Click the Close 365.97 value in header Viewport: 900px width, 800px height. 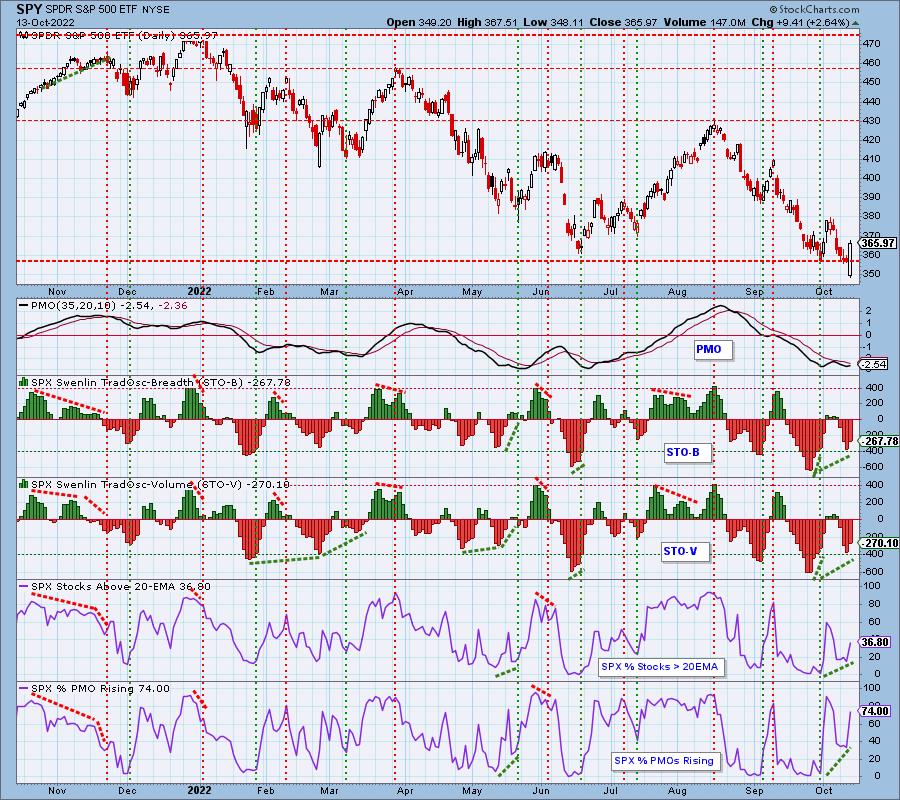coord(624,22)
